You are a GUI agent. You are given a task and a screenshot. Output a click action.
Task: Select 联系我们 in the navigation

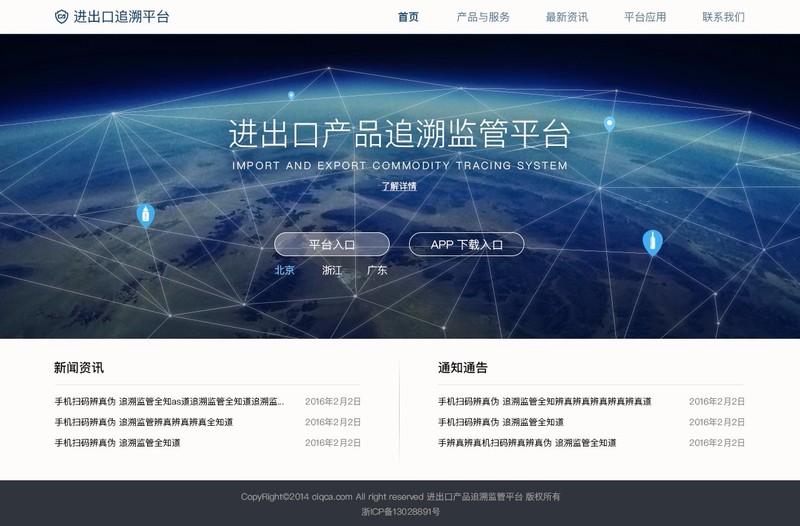723,17
